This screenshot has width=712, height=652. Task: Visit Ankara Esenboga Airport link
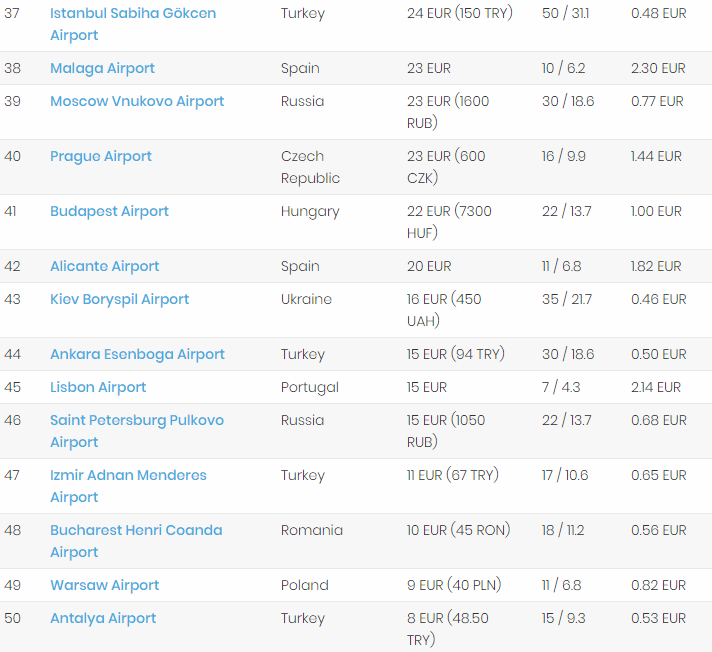pos(137,354)
